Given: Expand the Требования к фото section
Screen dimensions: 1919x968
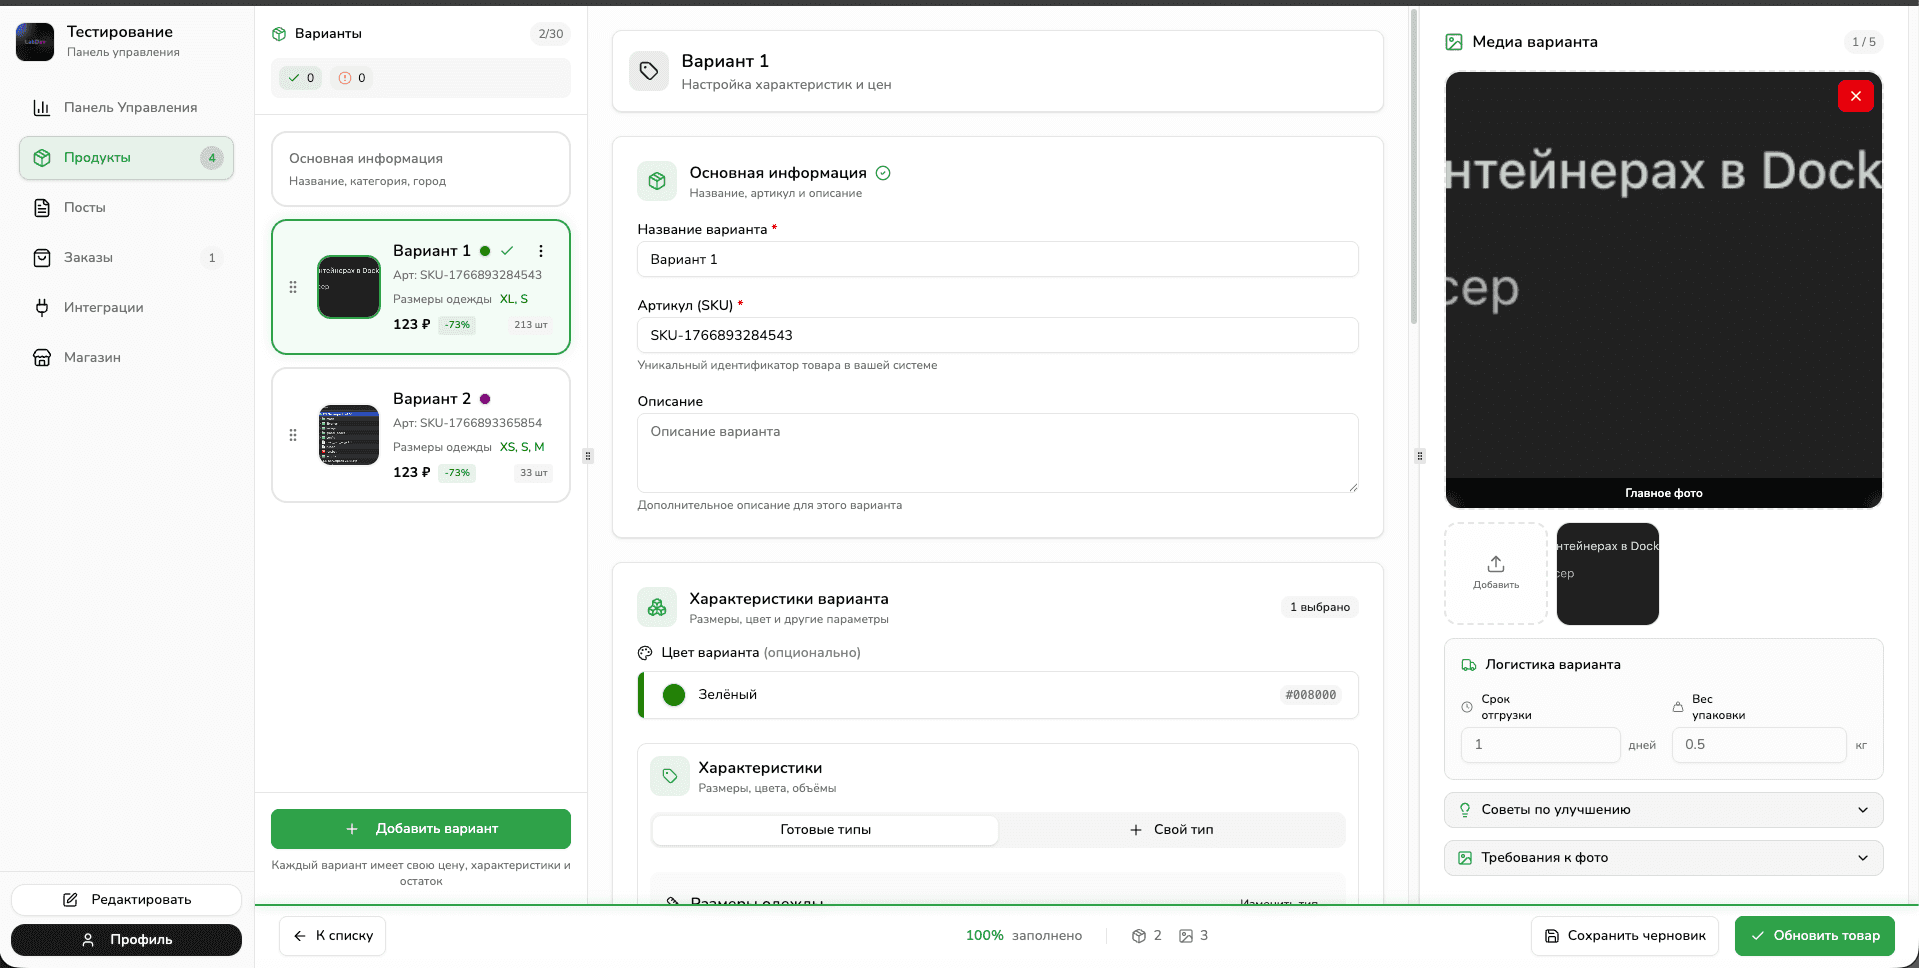Looking at the screenshot, I should point(1663,857).
